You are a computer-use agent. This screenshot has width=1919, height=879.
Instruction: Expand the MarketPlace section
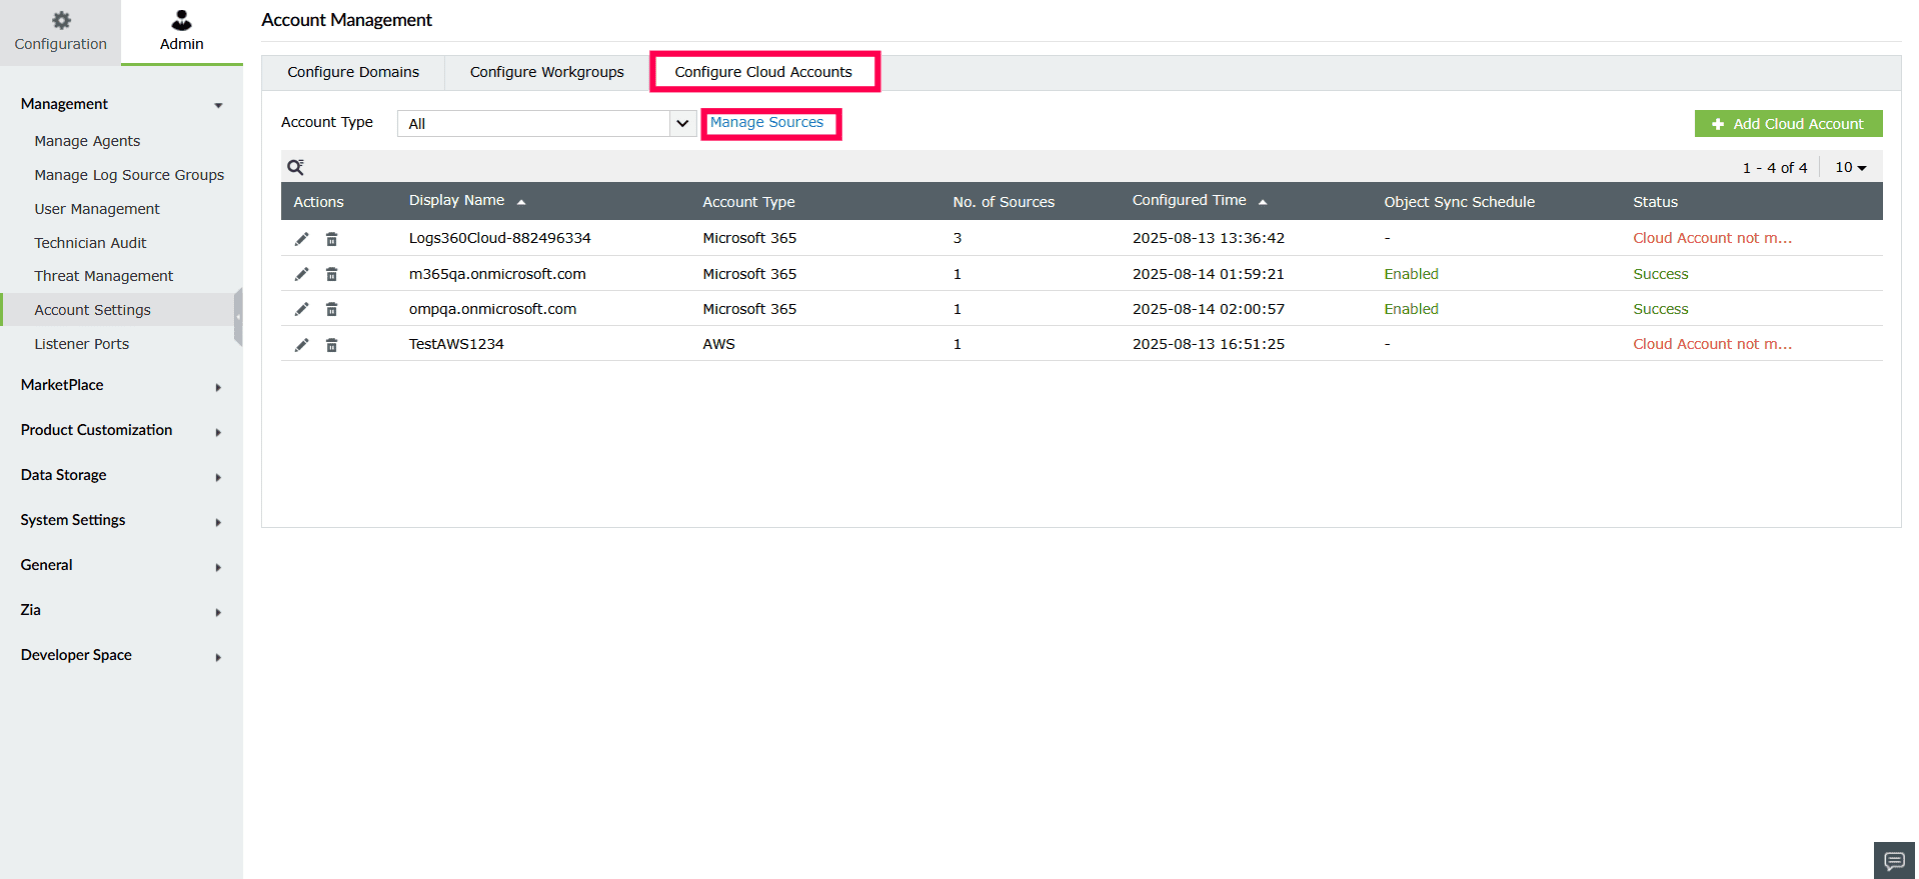click(121, 386)
